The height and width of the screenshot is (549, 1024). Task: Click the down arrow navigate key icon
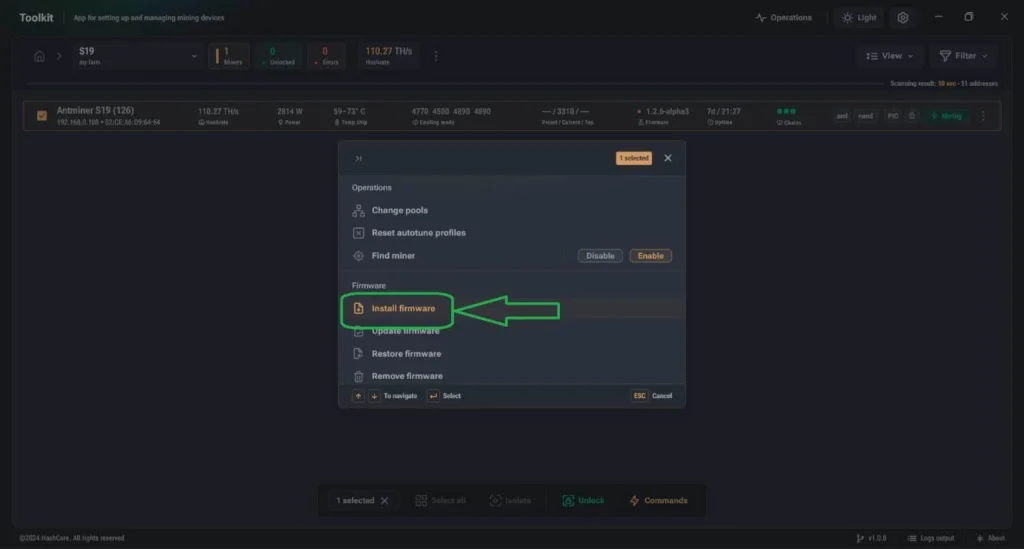(x=374, y=396)
